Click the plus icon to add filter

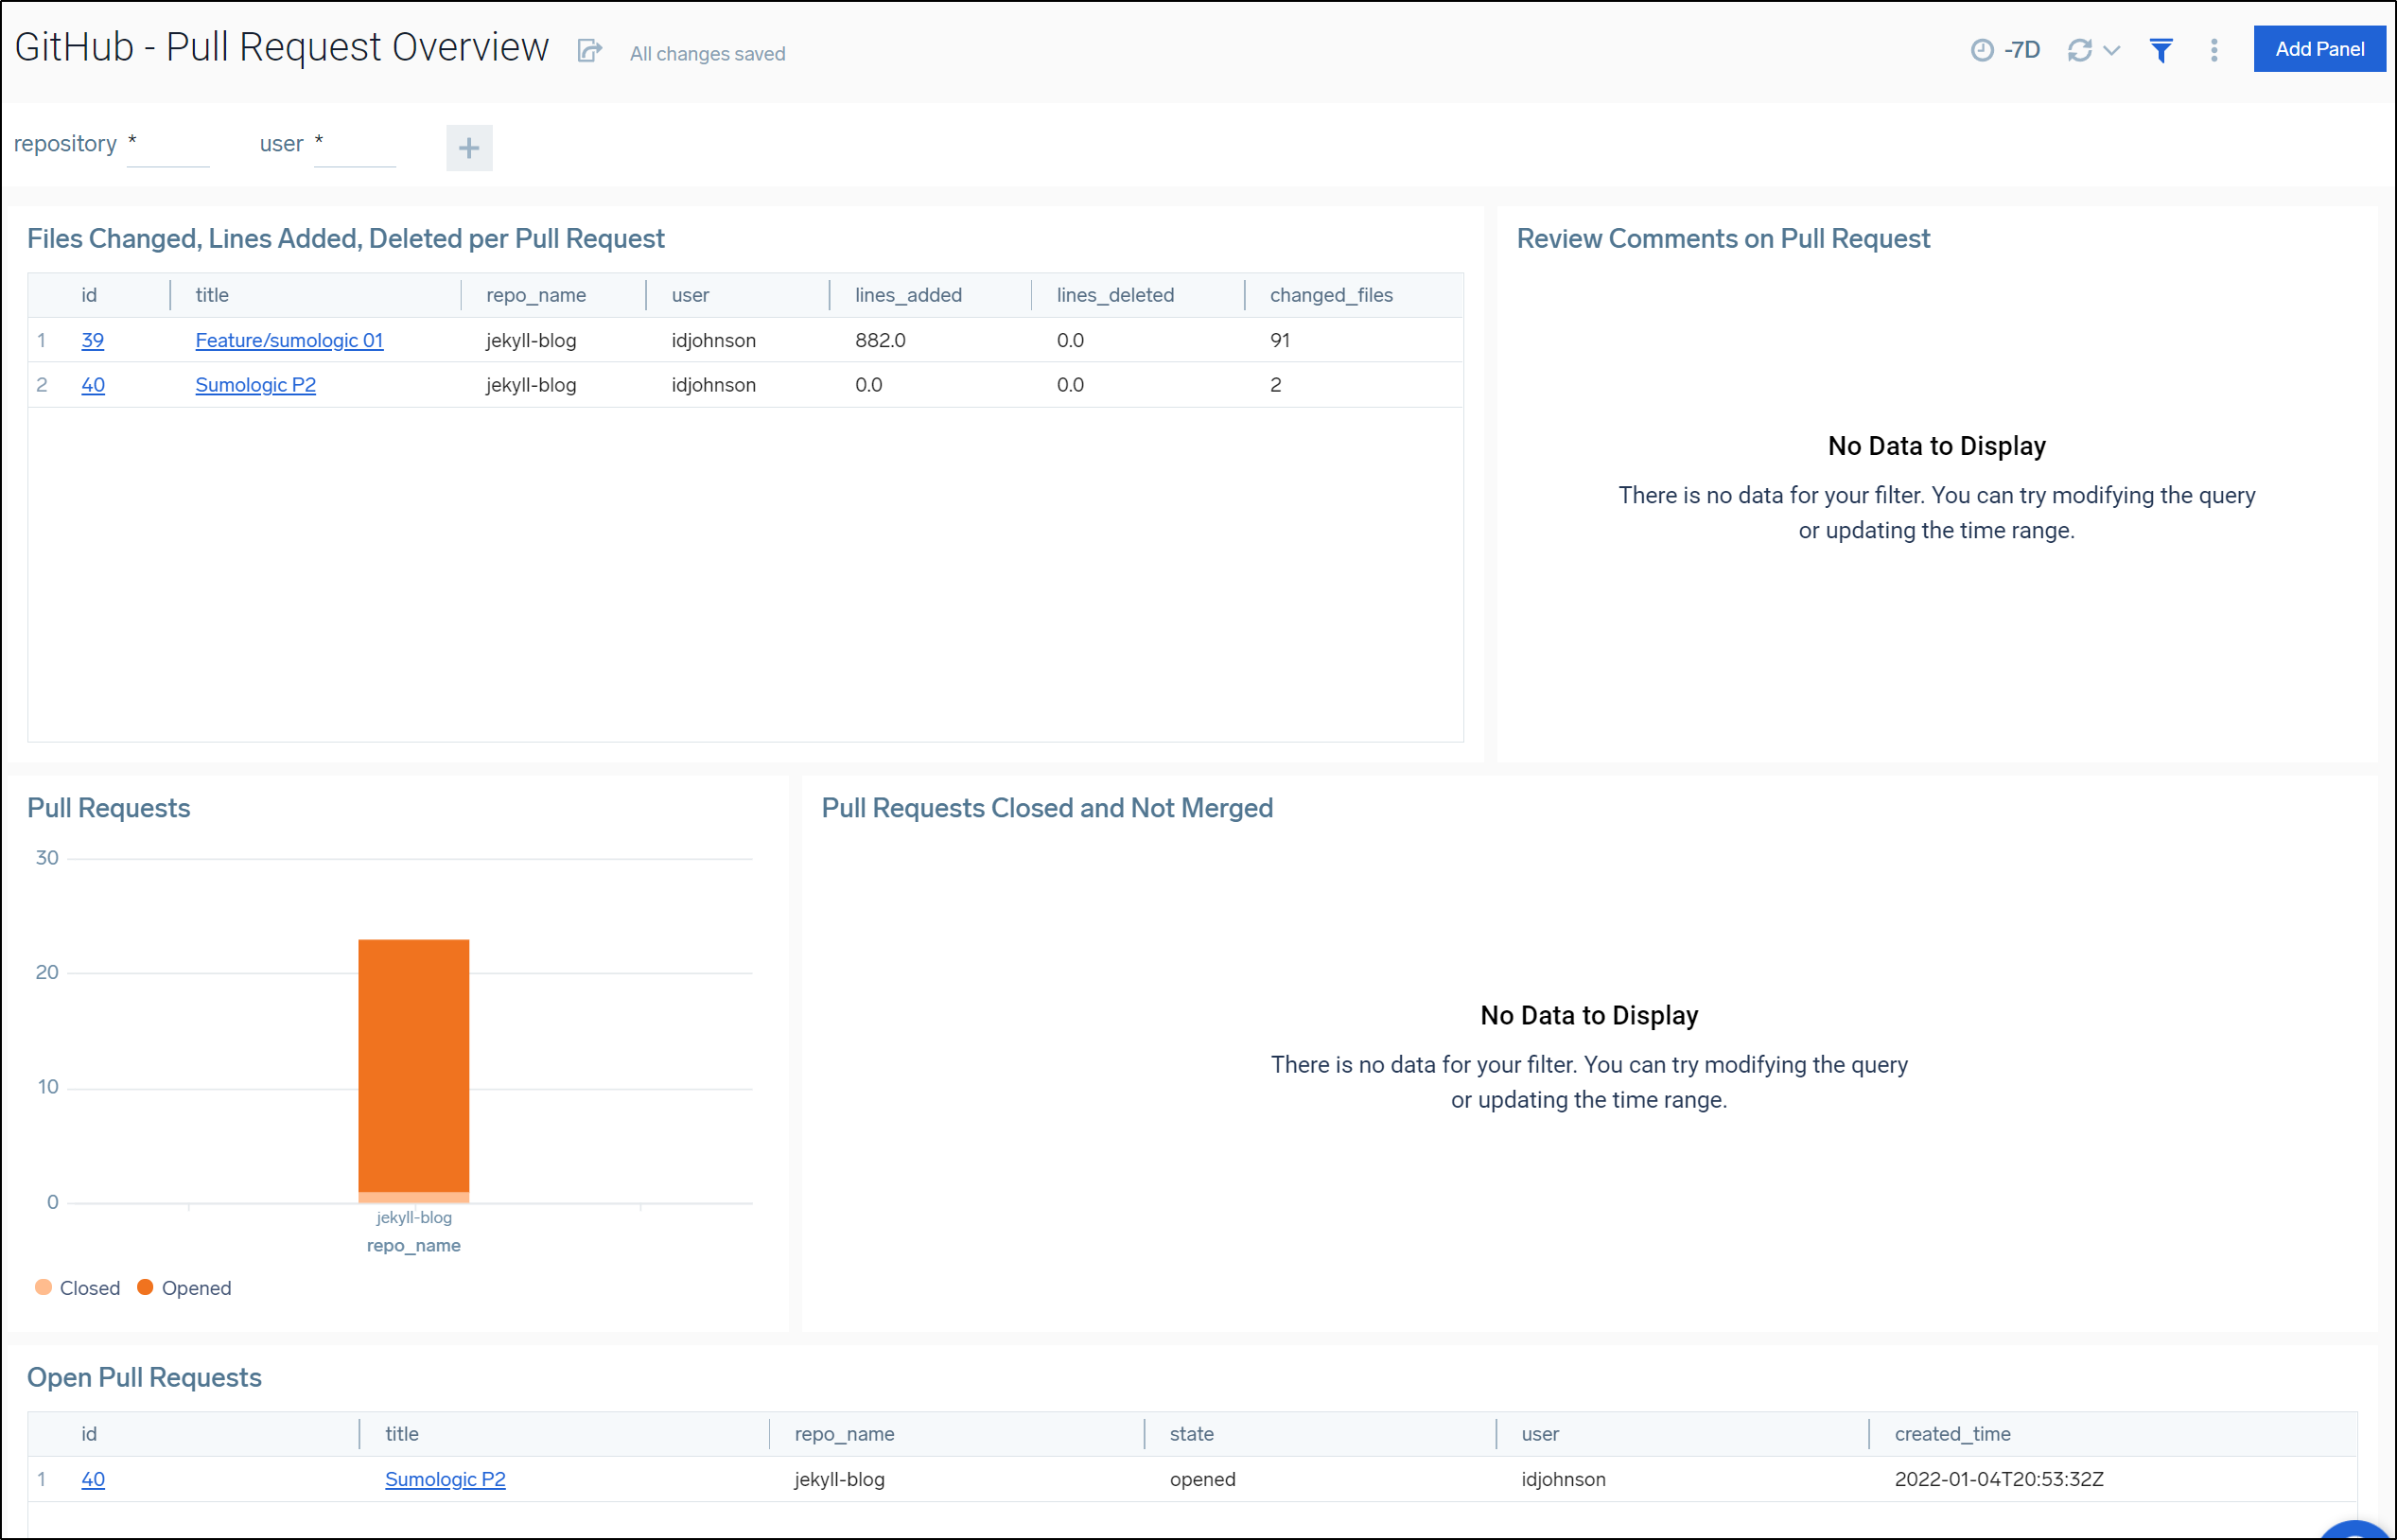(x=470, y=145)
